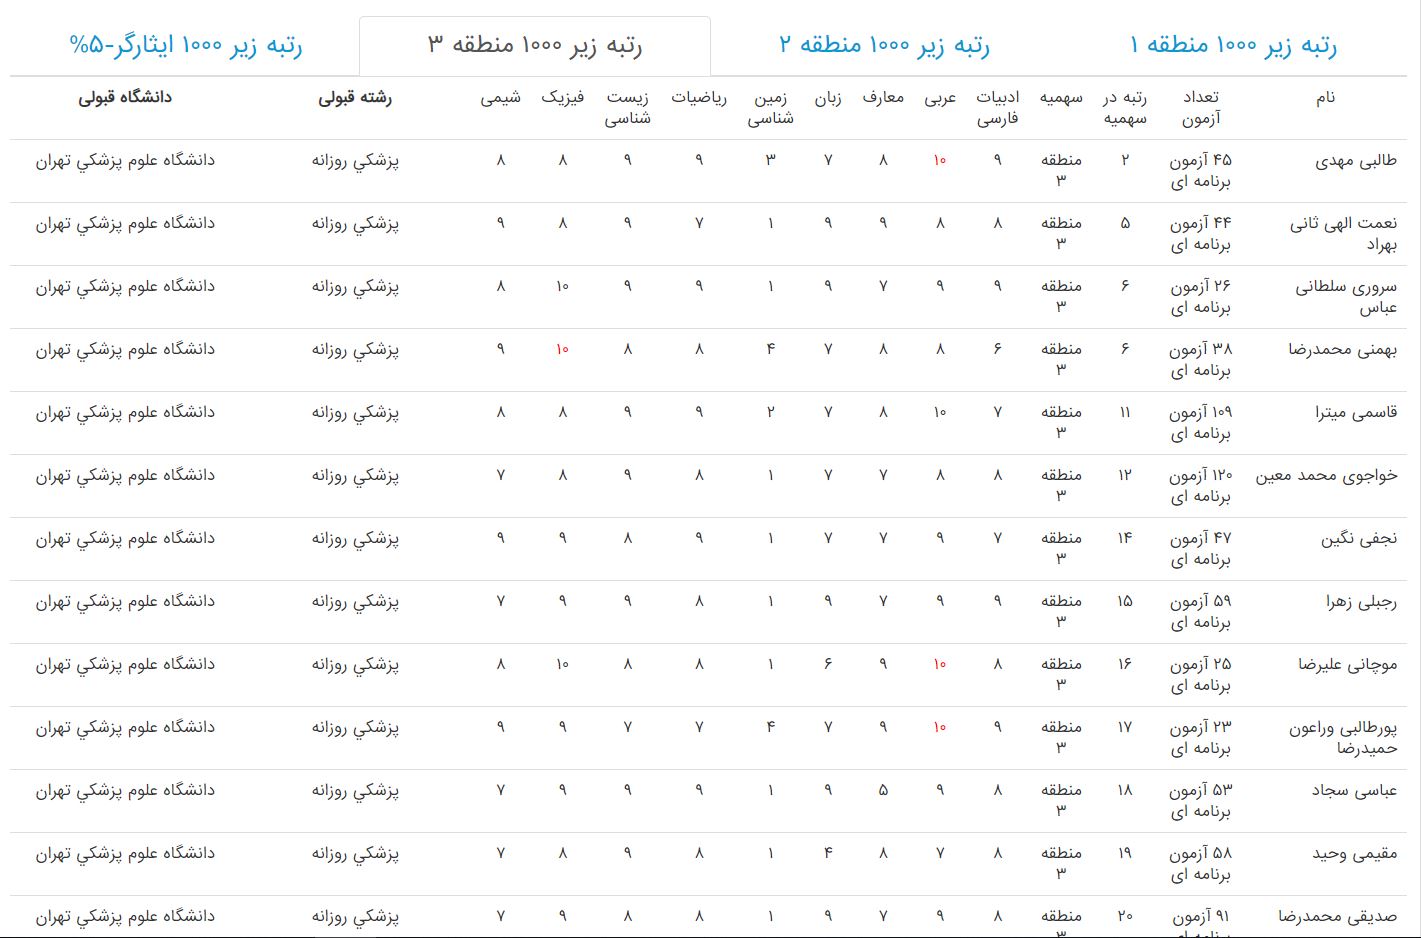The height and width of the screenshot is (938, 1421).
Task: Click the رشته قبولی column header
Action: [x=355, y=98]
